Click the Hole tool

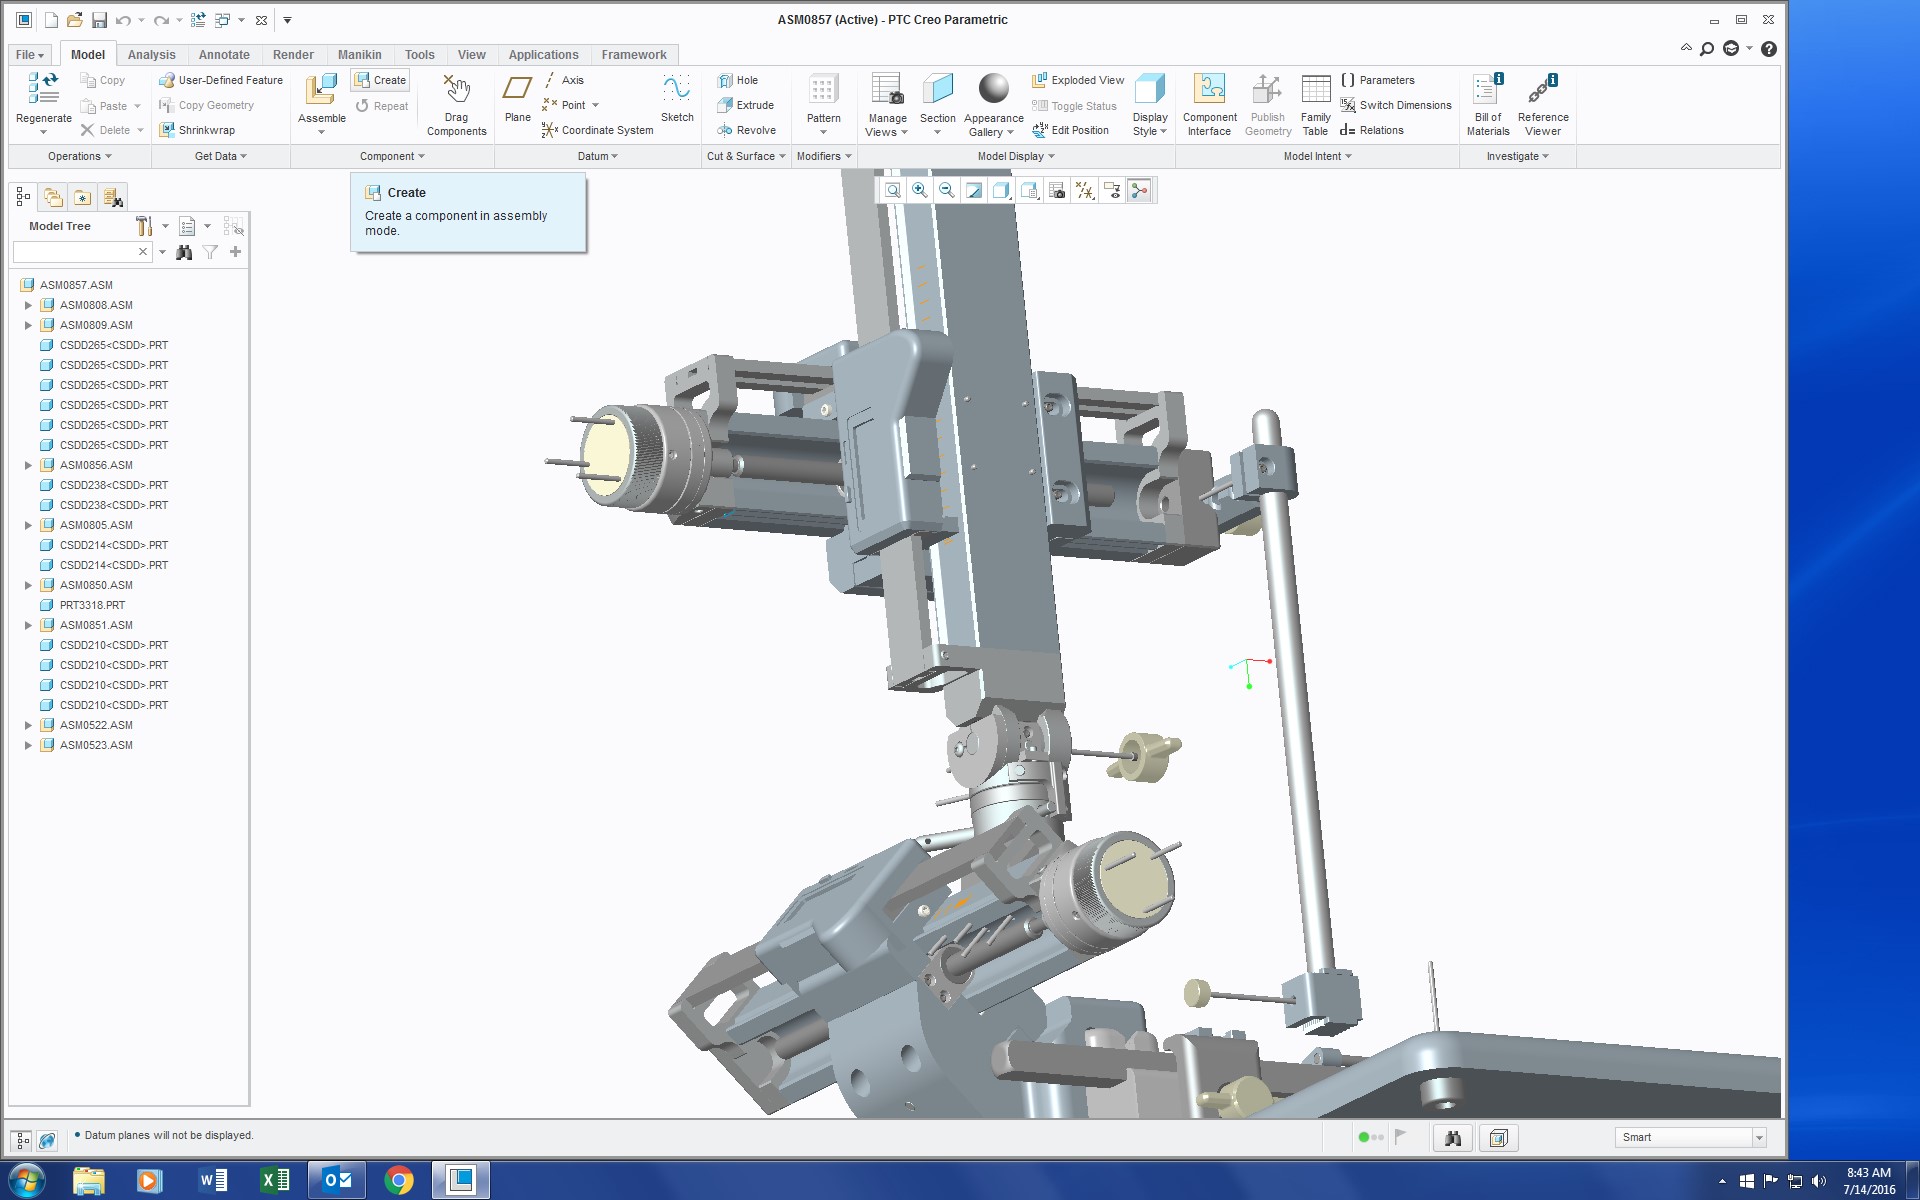pos(738,80)
